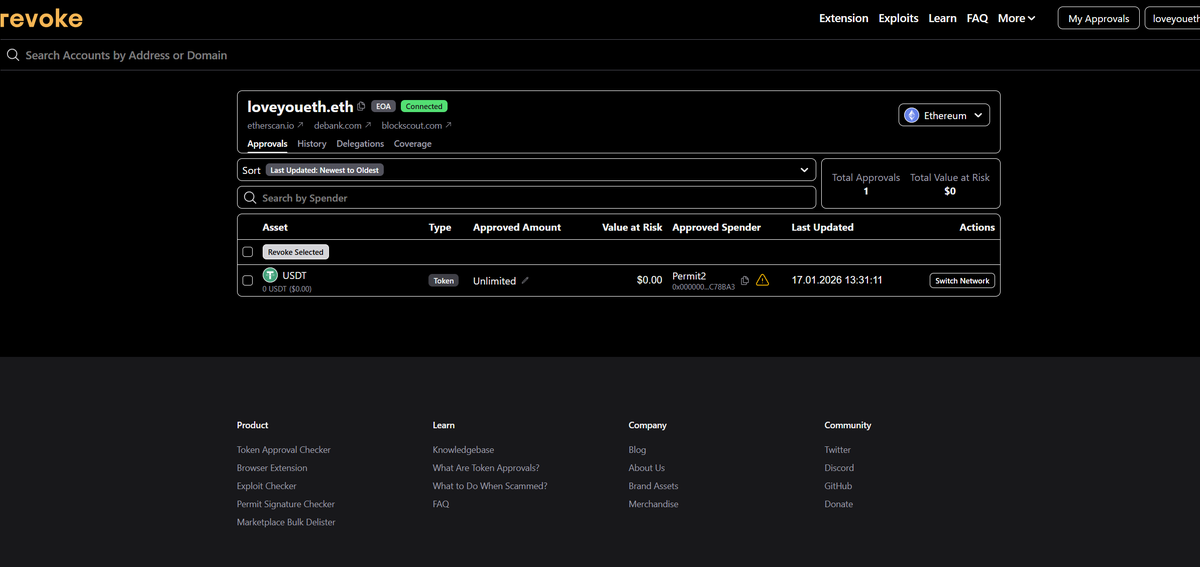Open the Sort dropdown
The height and width of the screenshot is (567, 1200).
coord(526,170)
